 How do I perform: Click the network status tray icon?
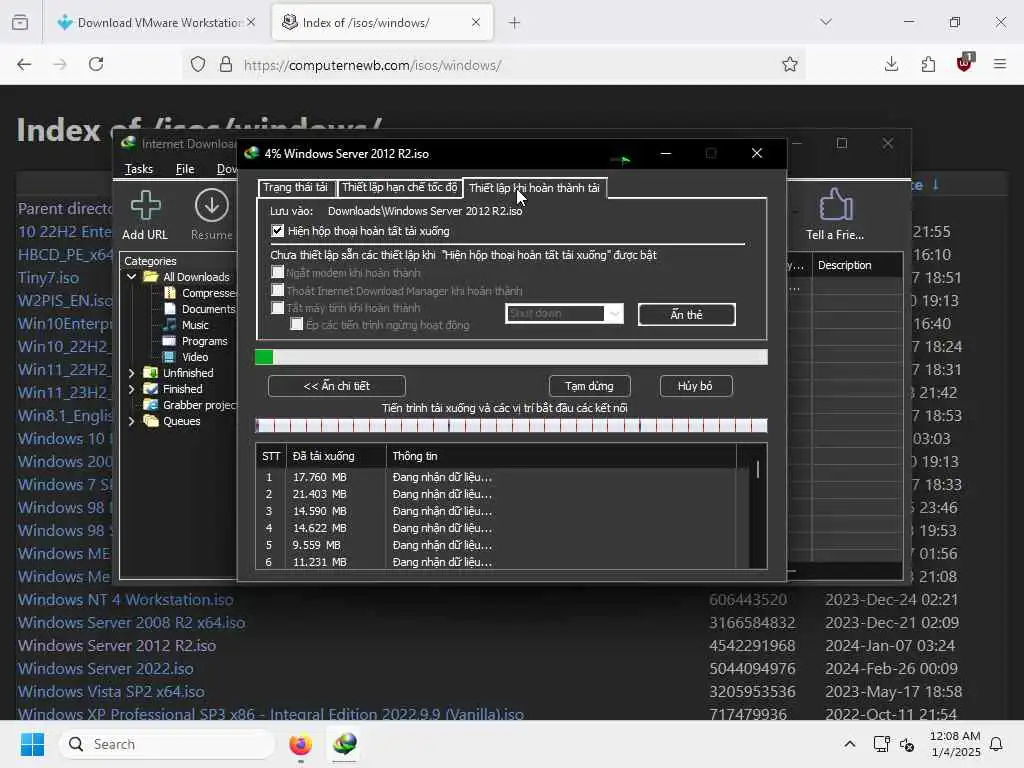pos(882,744)
